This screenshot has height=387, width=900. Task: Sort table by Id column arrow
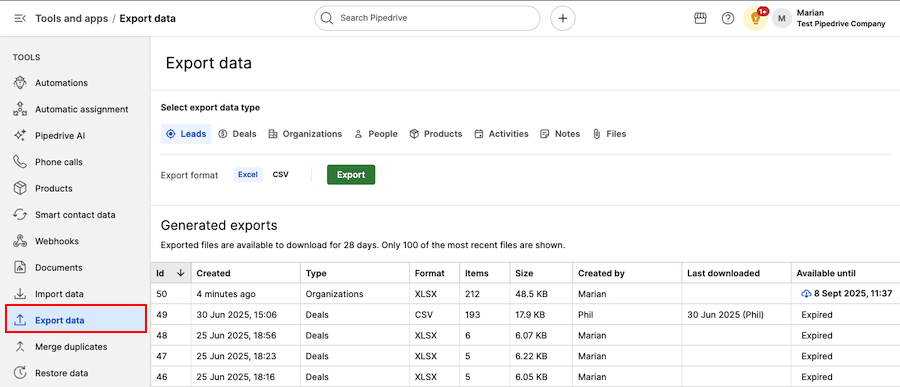(181, 273)
